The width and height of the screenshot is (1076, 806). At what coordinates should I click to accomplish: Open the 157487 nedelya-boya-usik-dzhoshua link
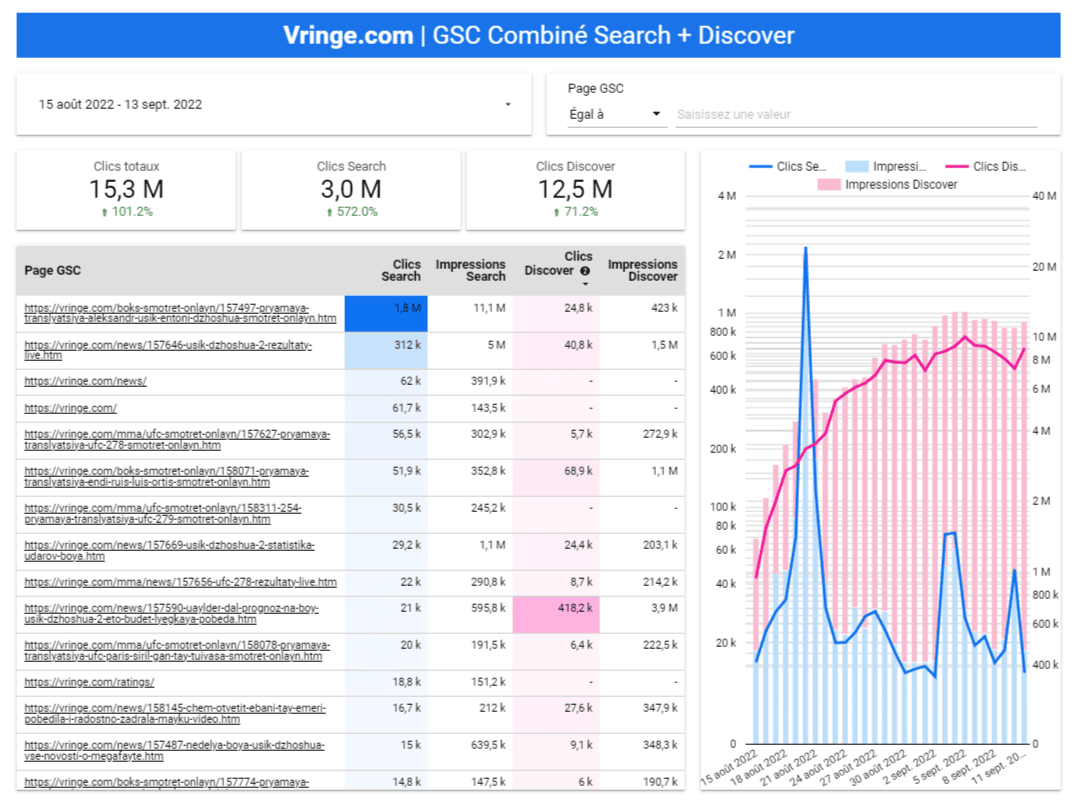click(x=174, y=751)
